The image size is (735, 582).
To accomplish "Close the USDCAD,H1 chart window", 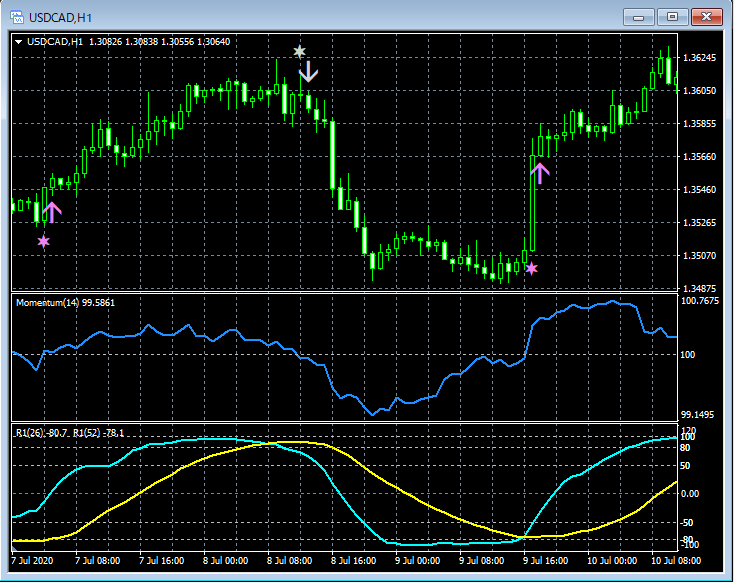I will pyautogui.click(x=706, y=17).
